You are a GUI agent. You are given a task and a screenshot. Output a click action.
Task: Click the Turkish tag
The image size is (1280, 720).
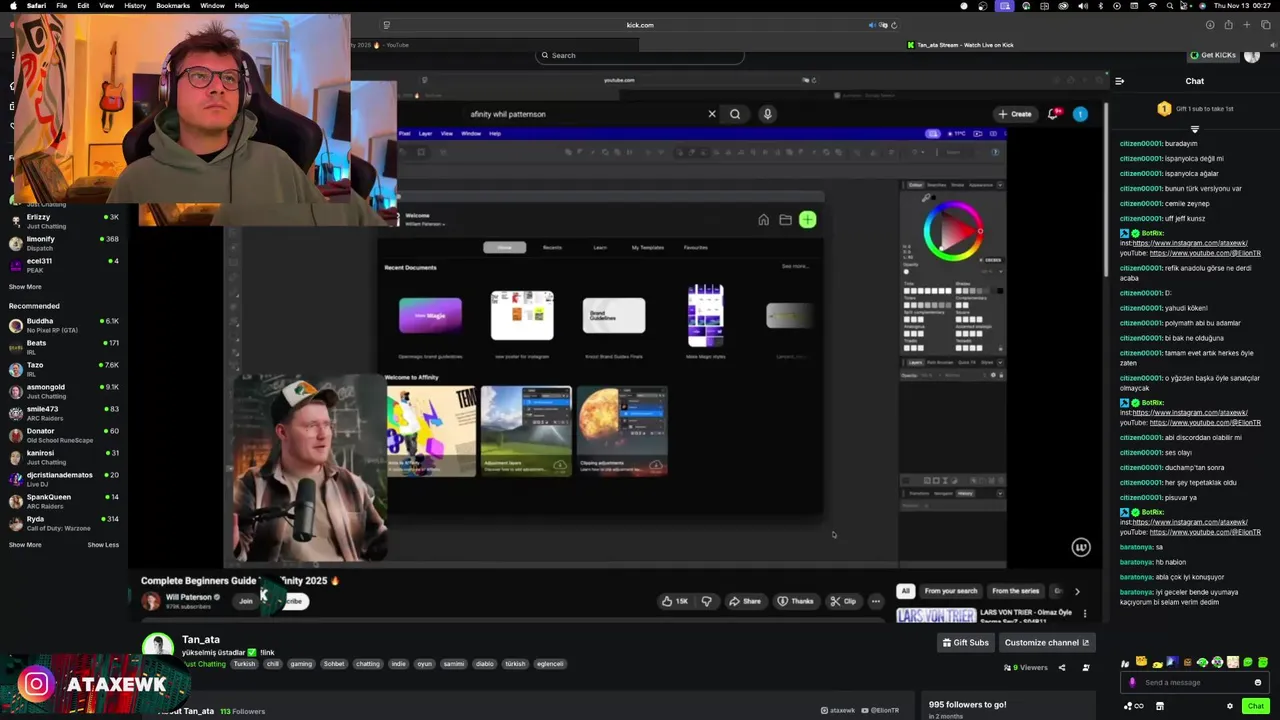(244, 664)
